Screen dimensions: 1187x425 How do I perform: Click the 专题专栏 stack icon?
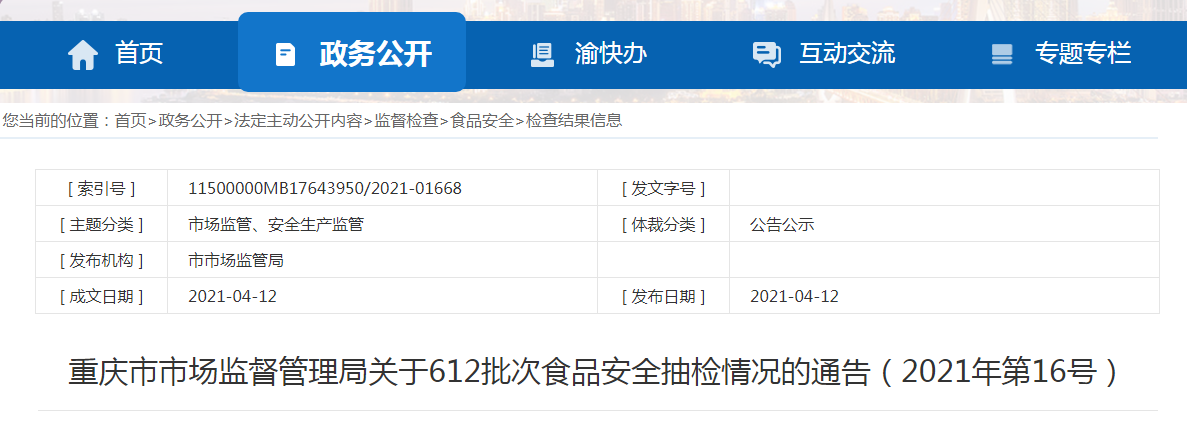(x=1002, y=55)
